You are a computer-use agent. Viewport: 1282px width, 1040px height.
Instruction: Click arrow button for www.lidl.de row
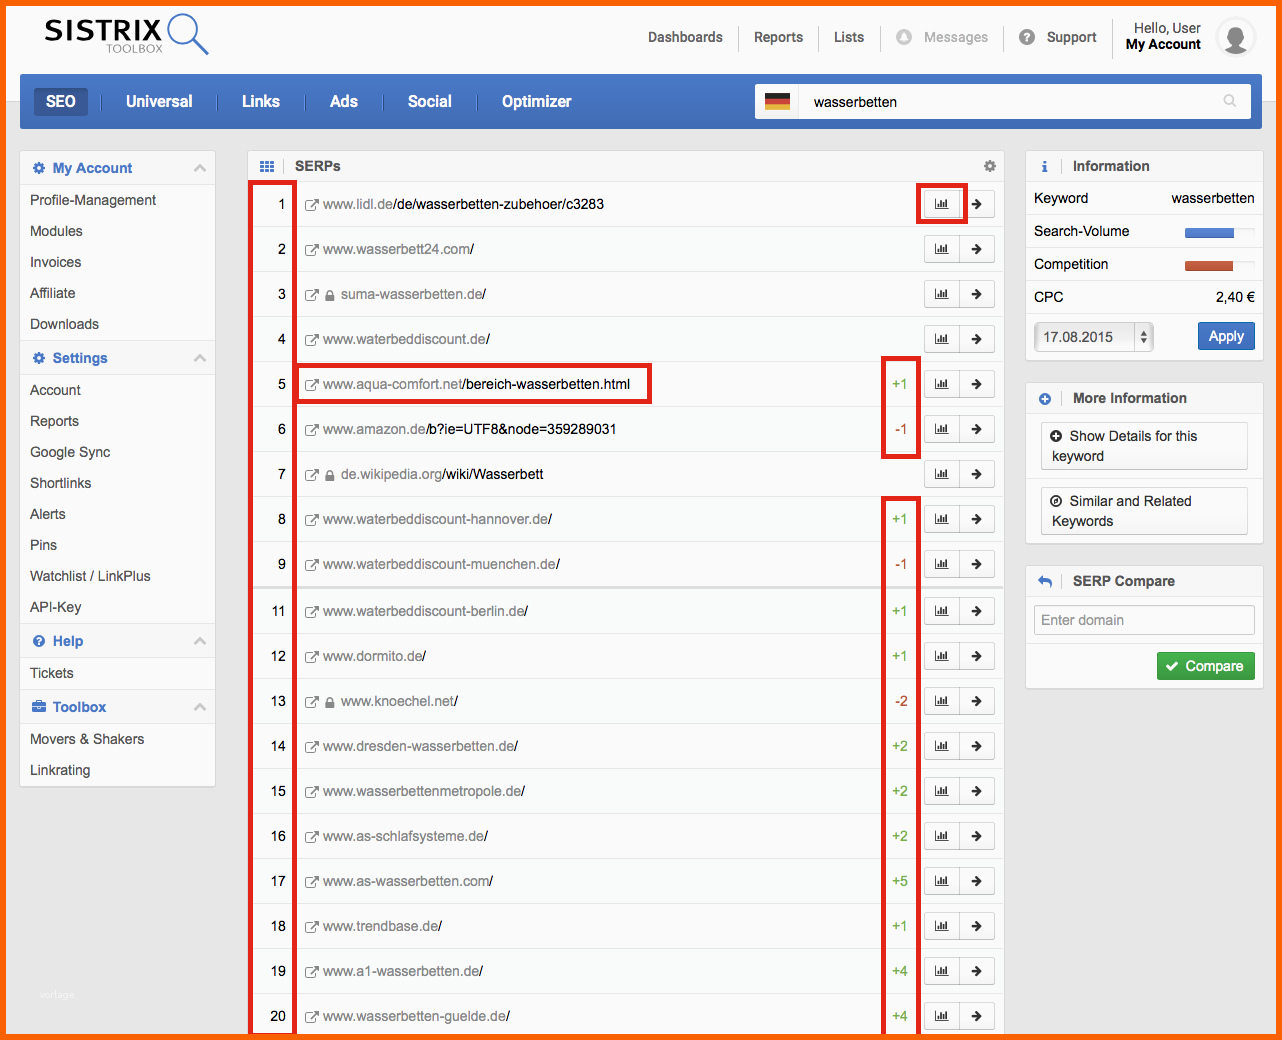point(977,204)
